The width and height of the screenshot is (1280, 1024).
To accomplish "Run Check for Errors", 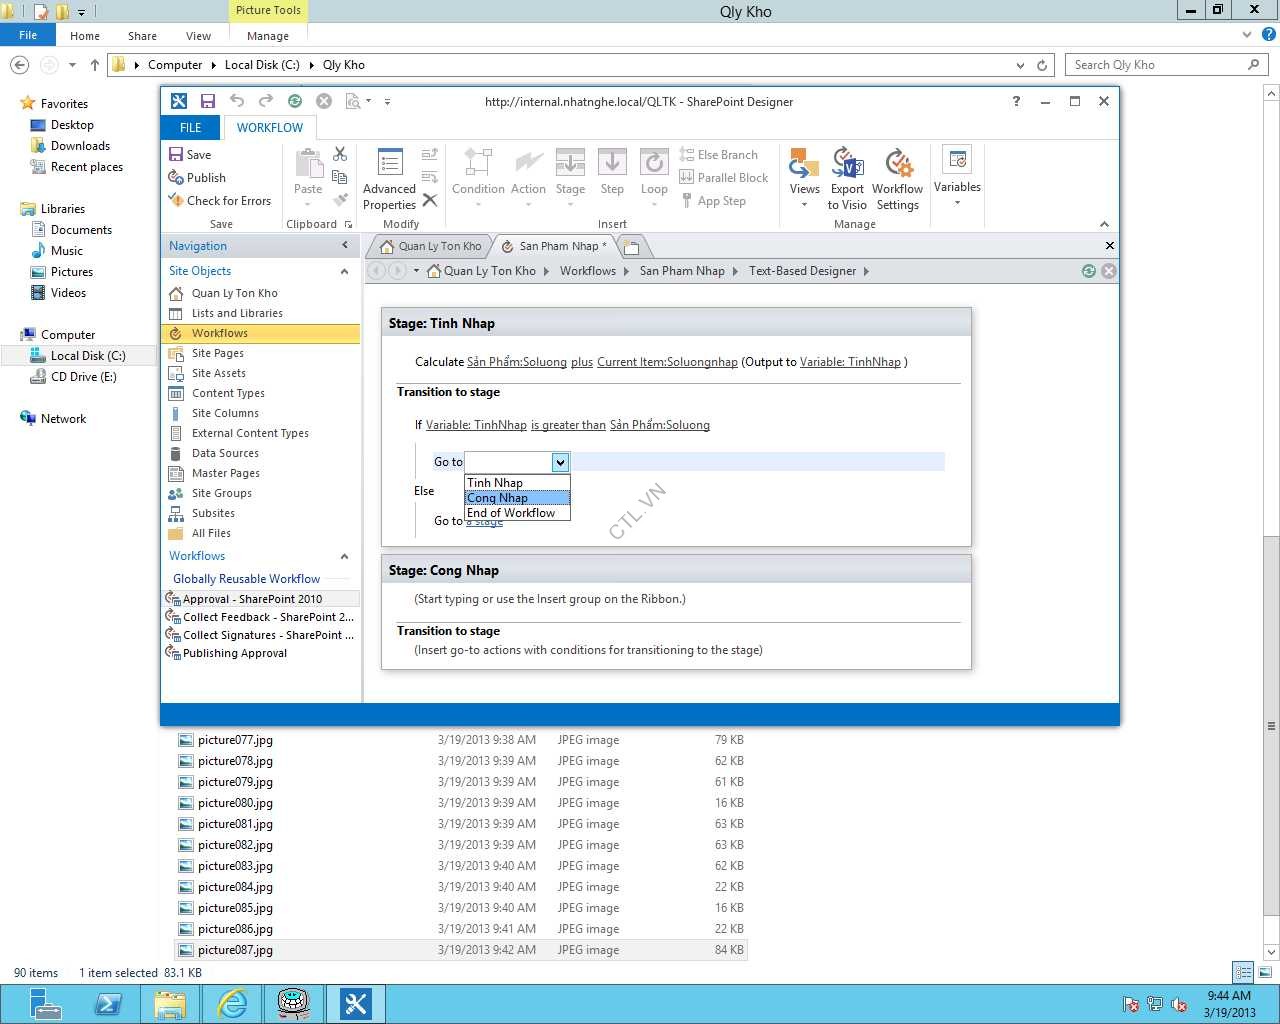I will point(219,201).
